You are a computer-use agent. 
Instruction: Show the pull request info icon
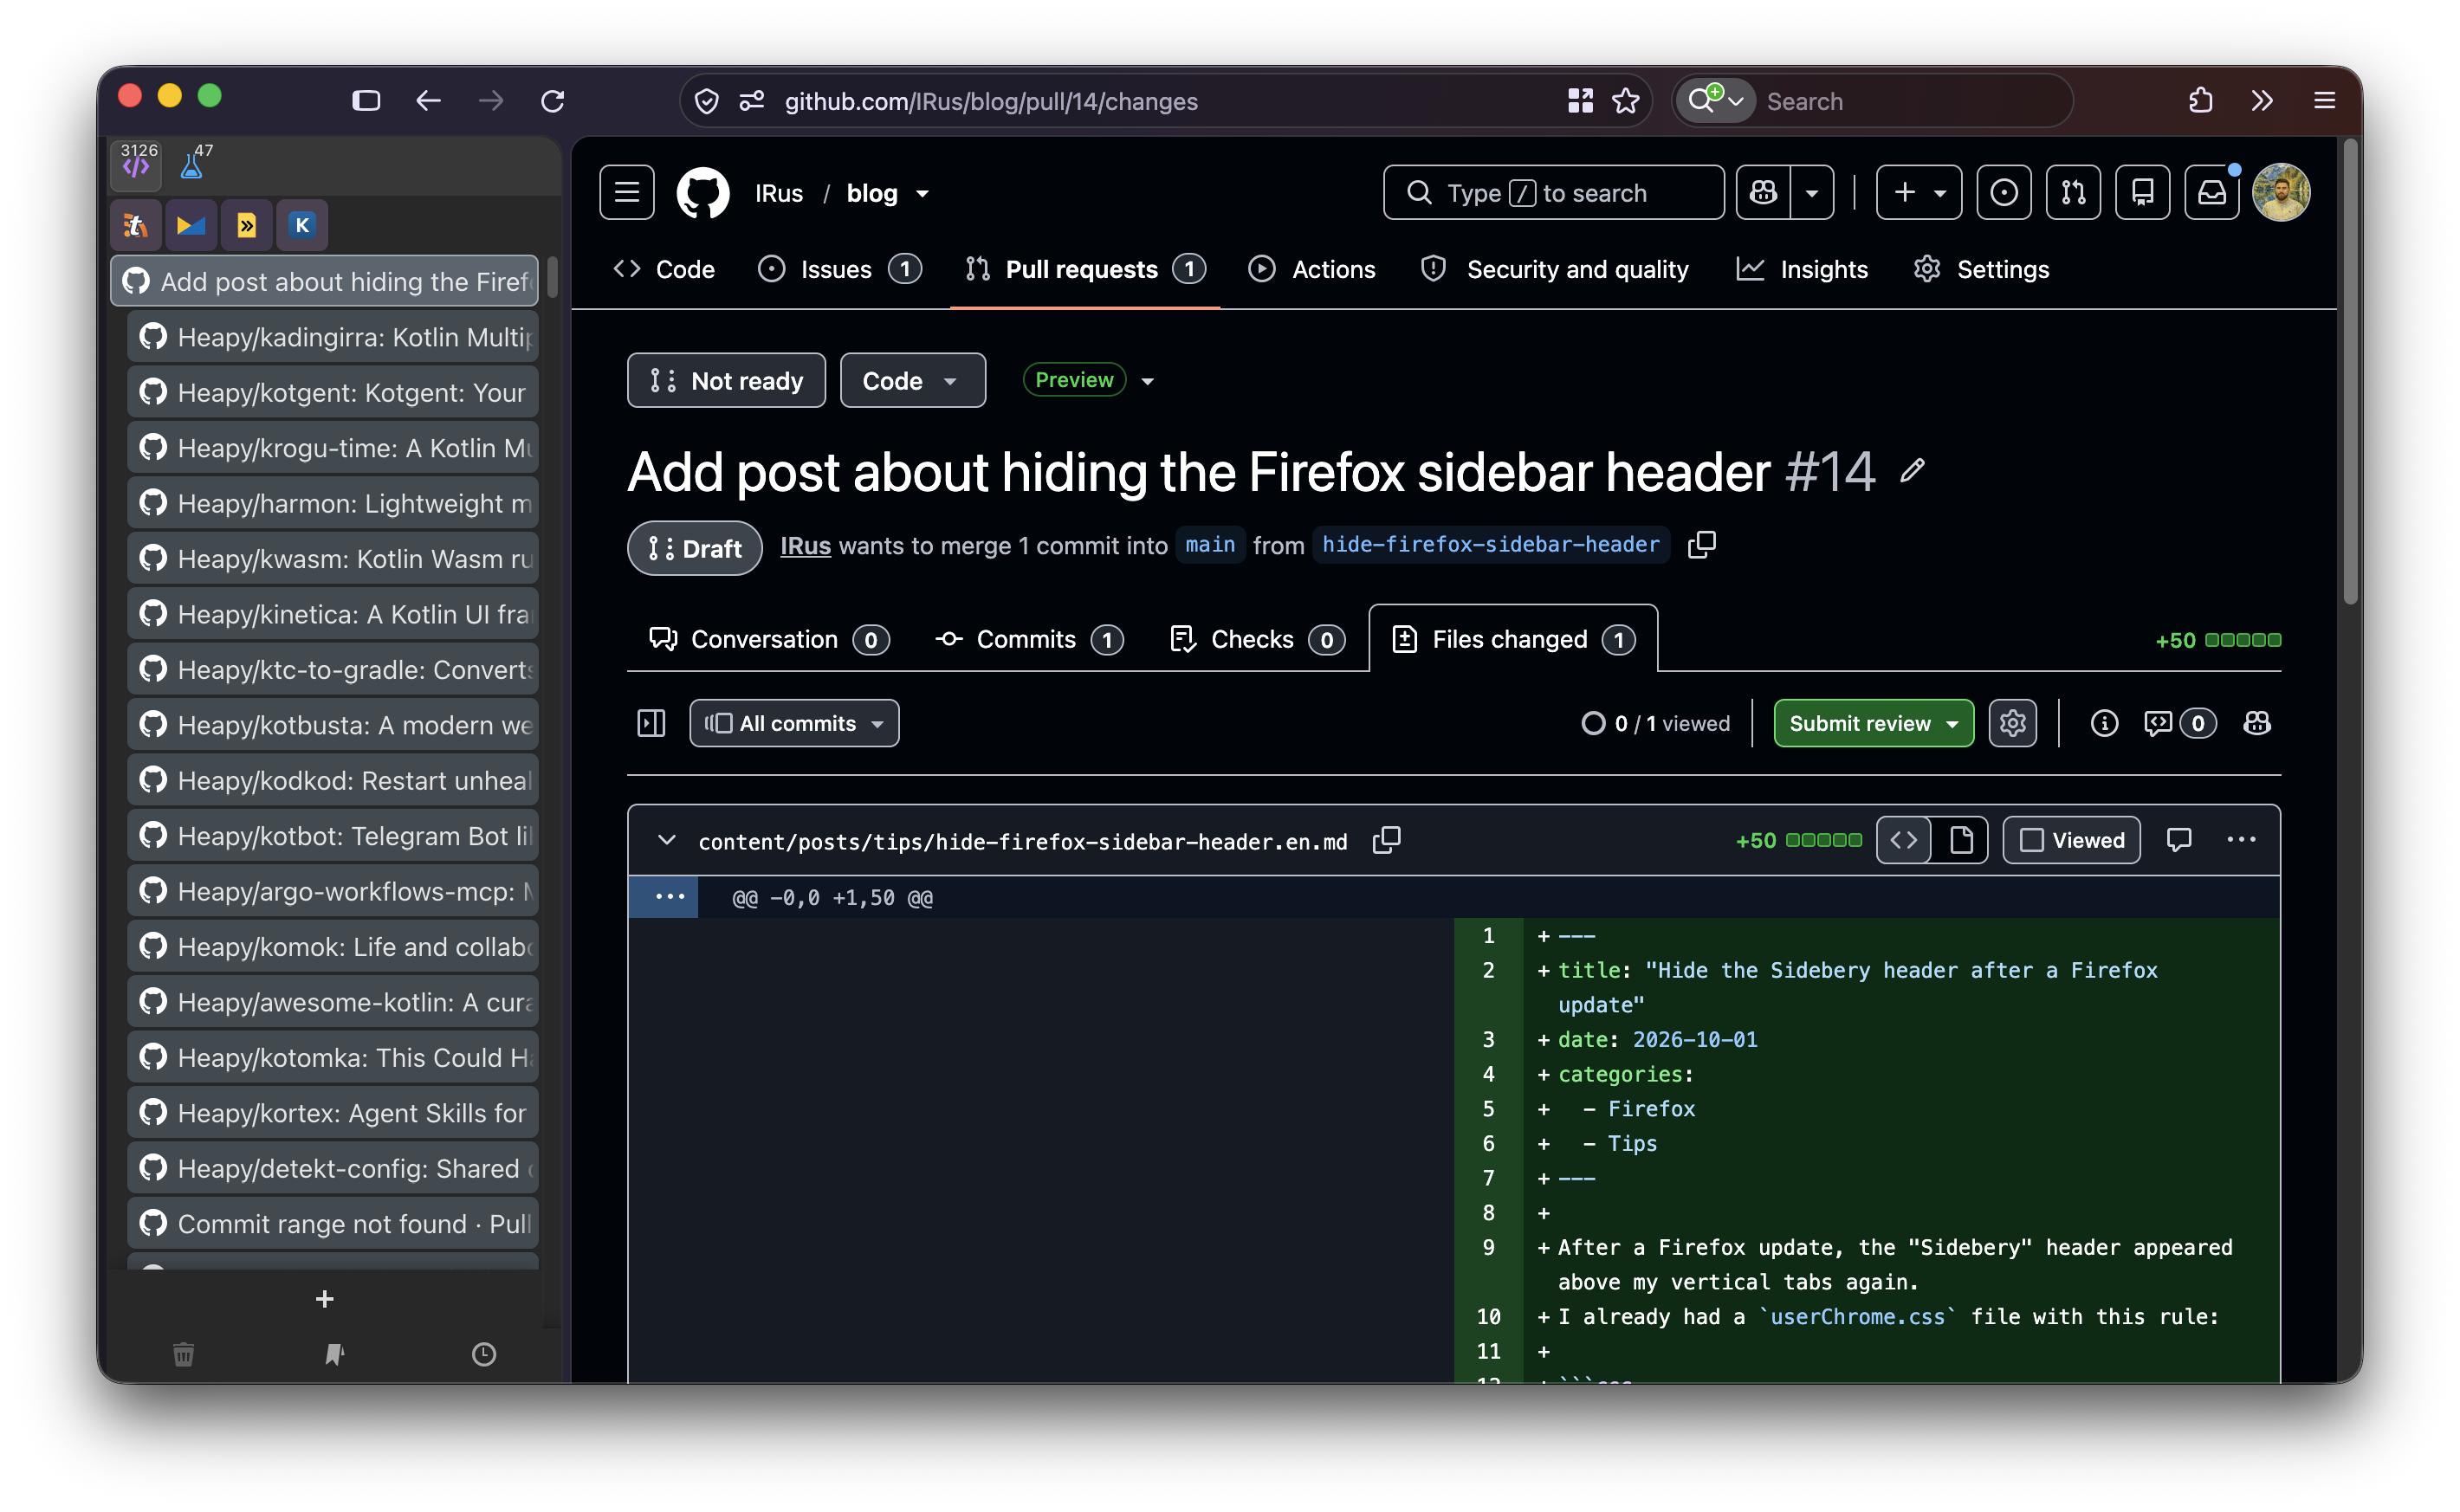pos(2104,723)
